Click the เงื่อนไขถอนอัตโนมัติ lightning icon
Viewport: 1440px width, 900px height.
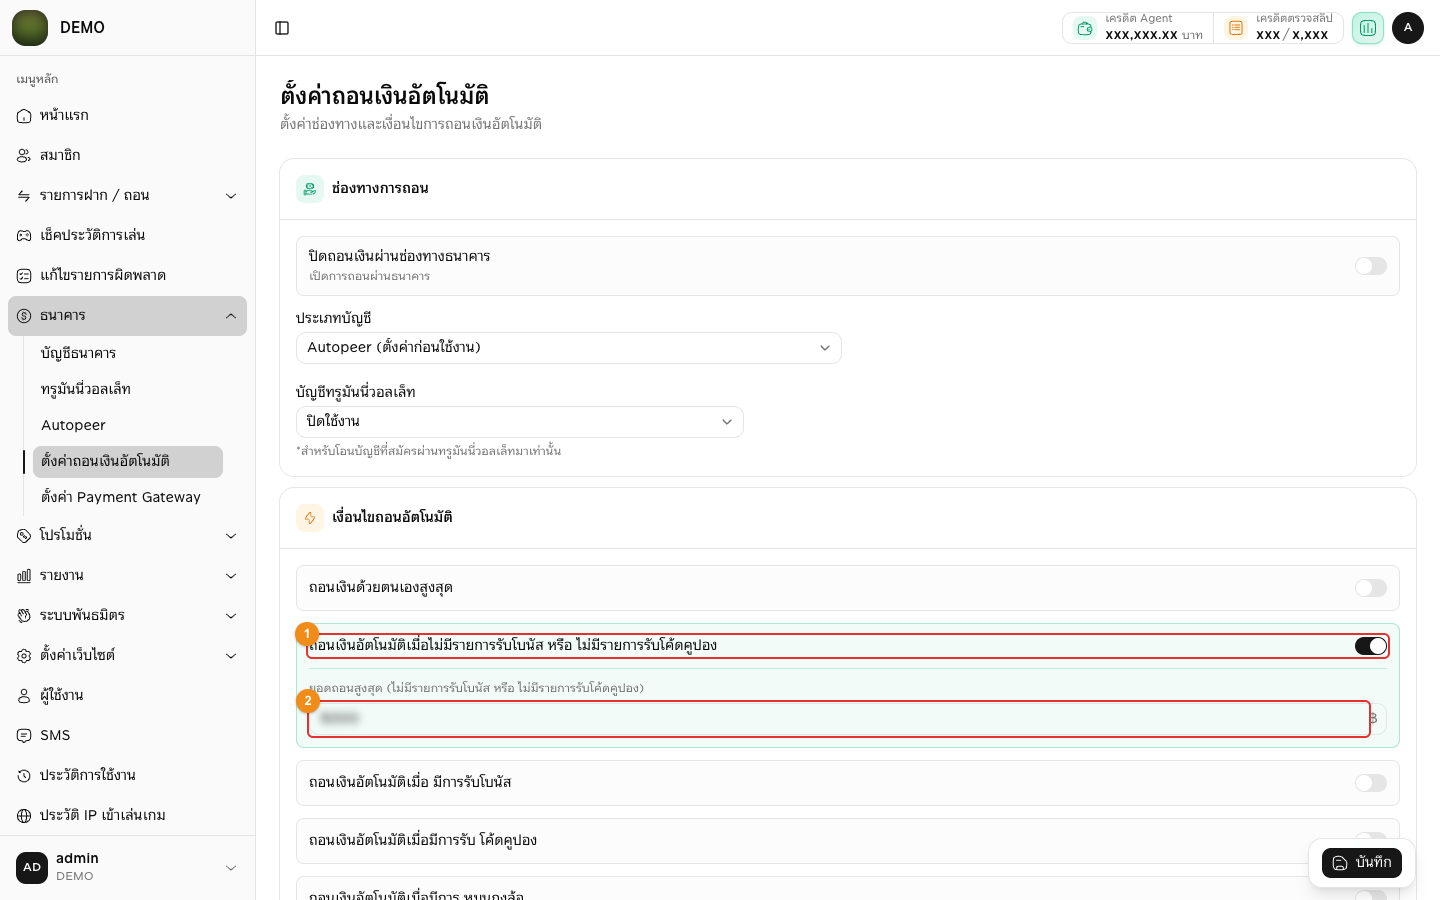[x=310, y=518]
